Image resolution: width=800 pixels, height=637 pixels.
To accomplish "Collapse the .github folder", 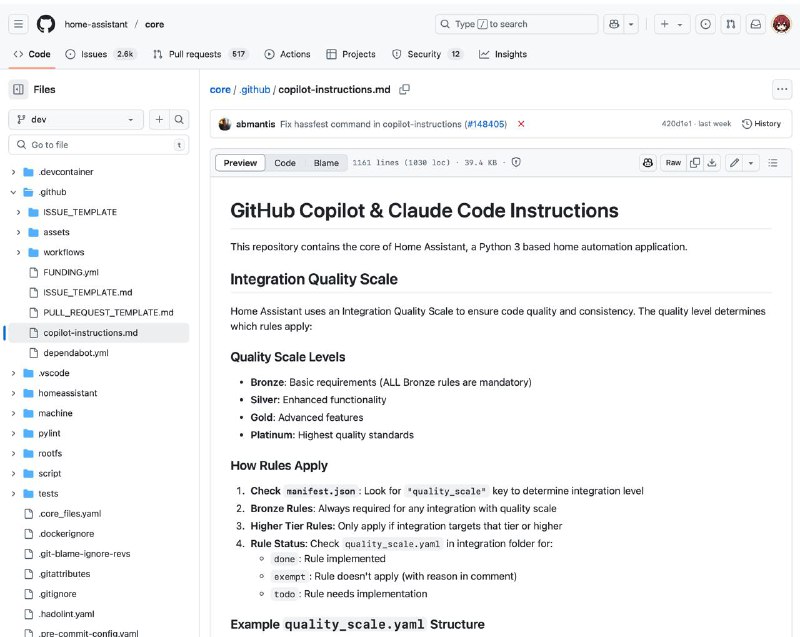I will point(14,192).
